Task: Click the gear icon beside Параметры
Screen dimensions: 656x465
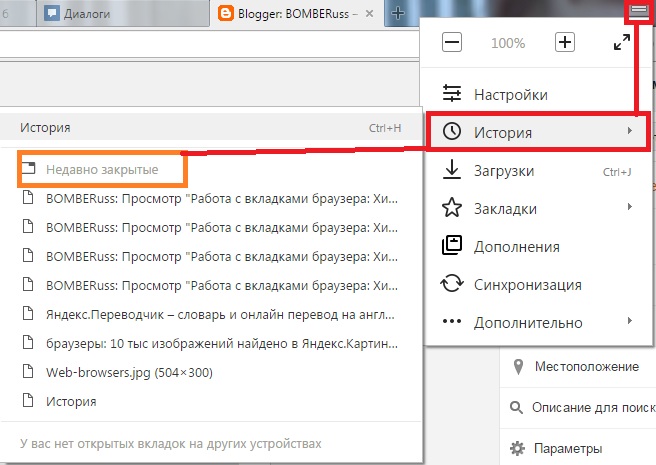Action: click(517, 448)
